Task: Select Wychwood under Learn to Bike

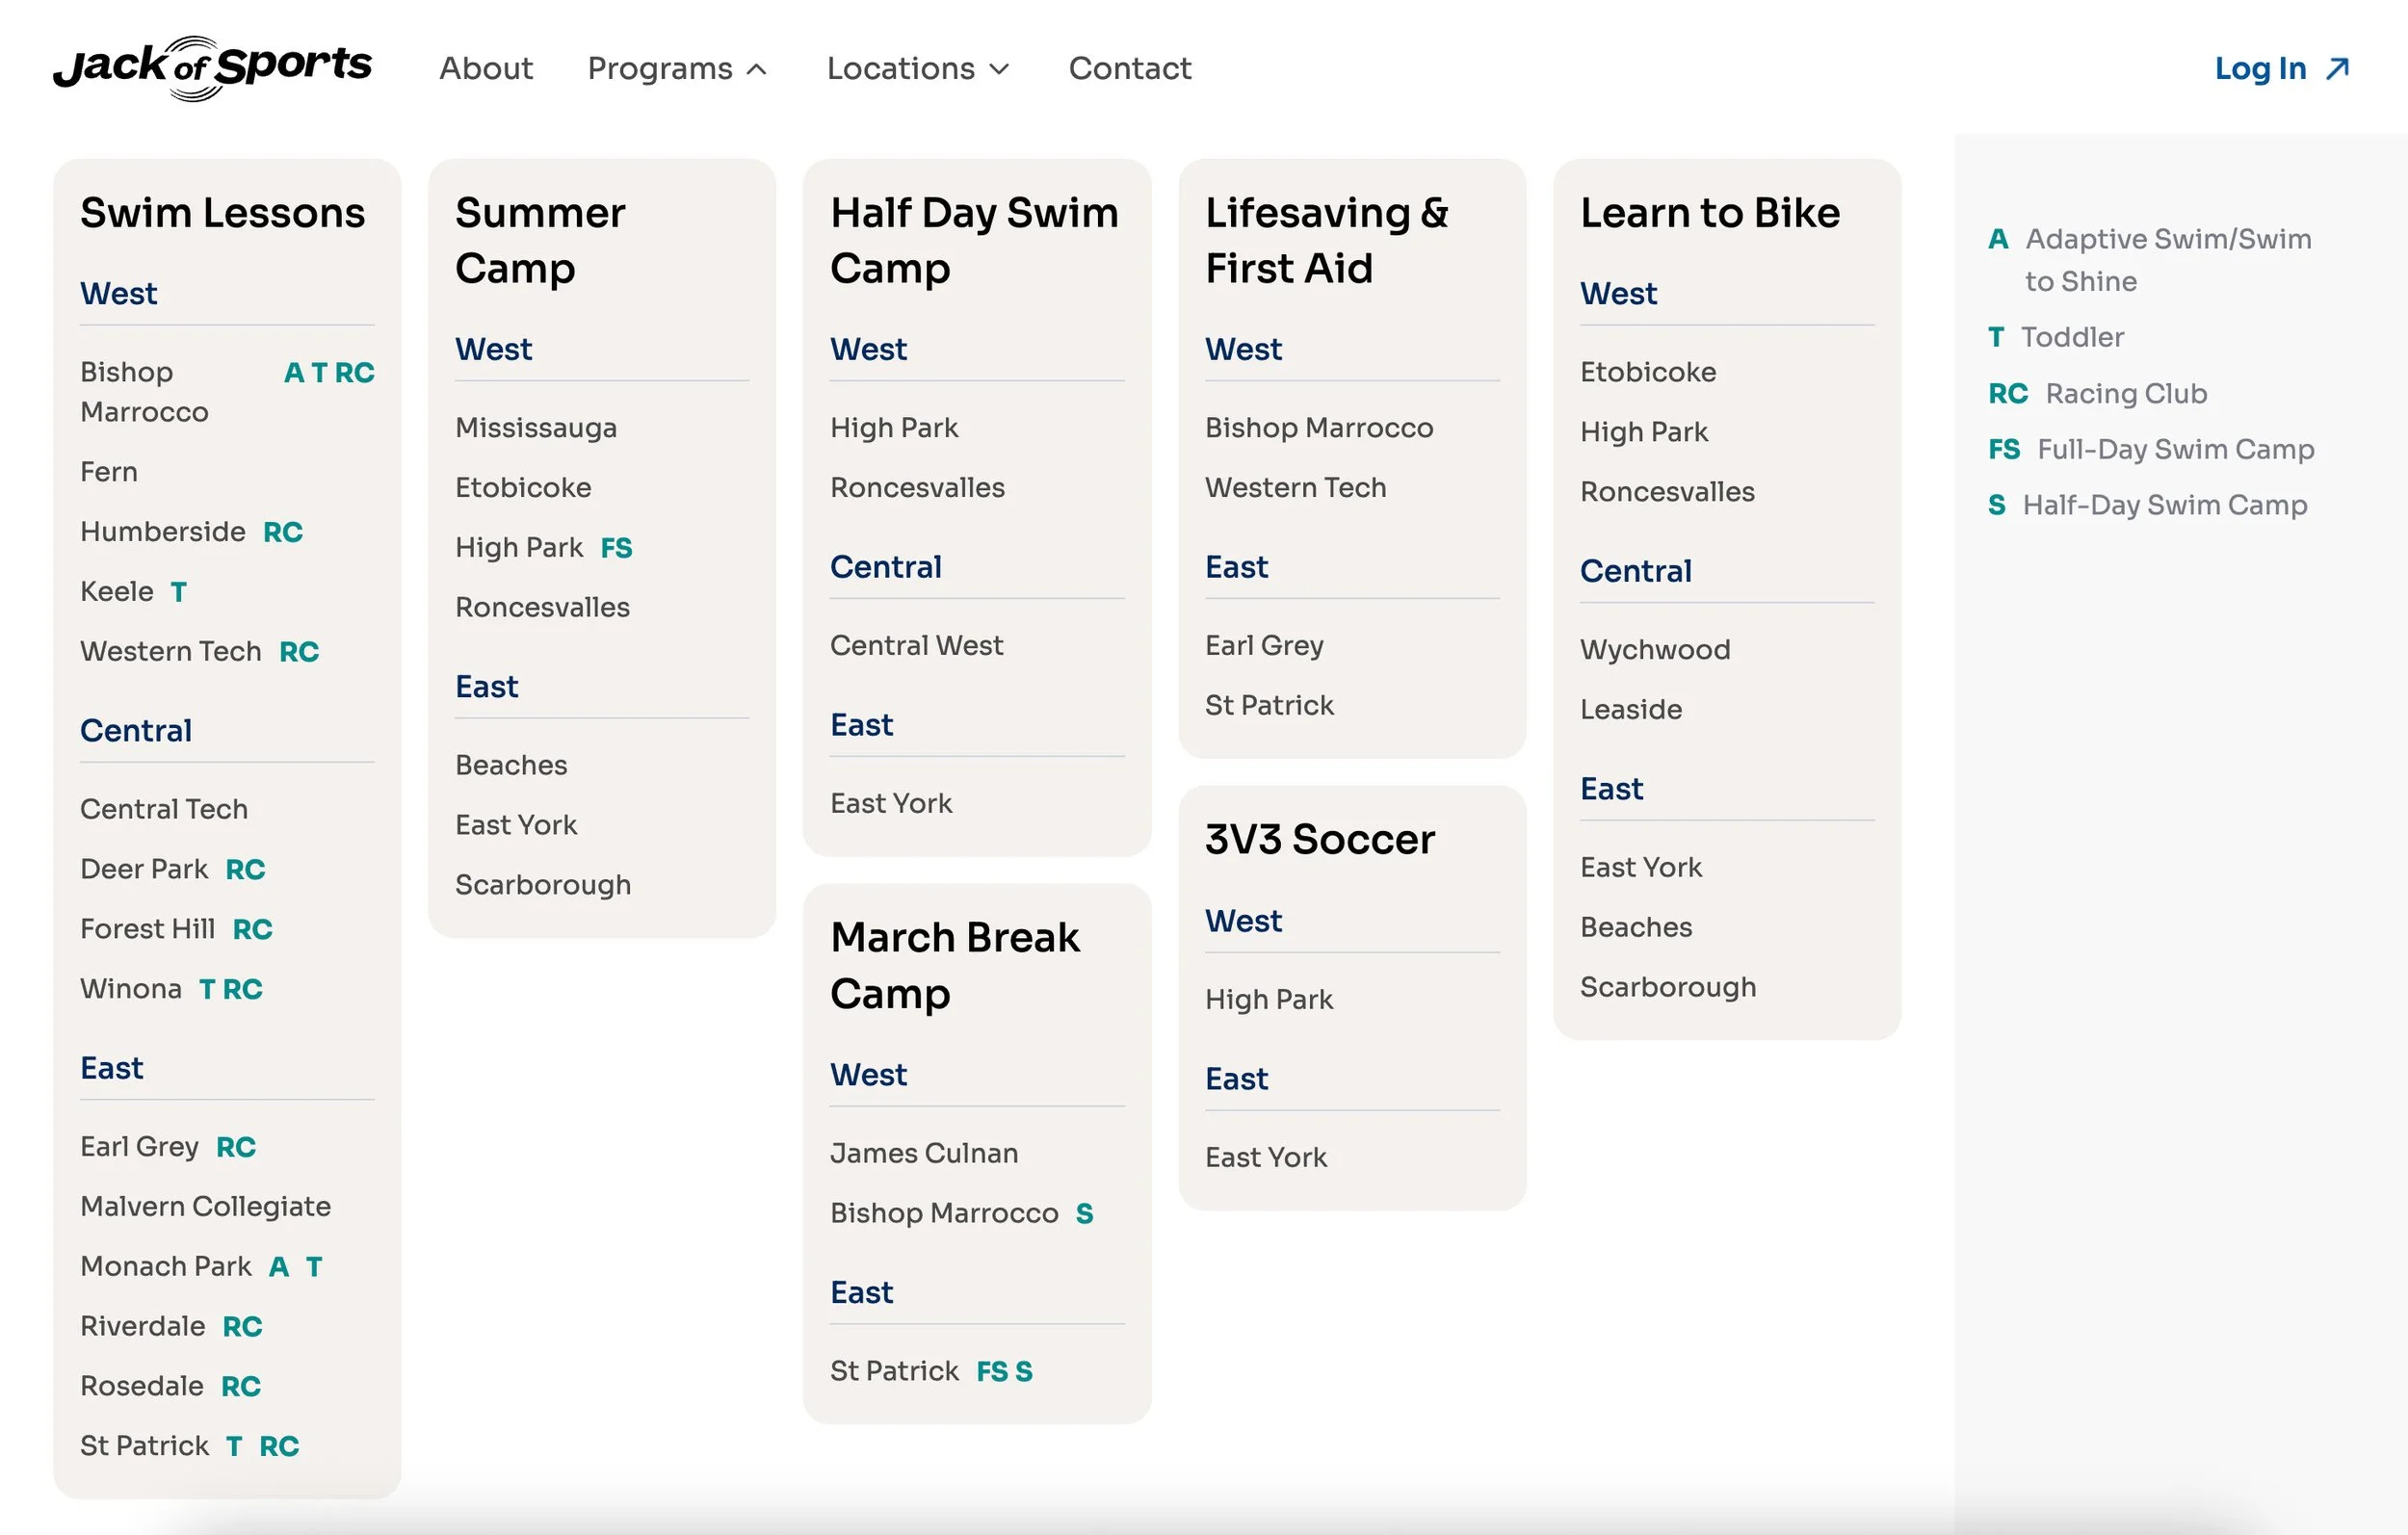Action: (x=1654, y=650)
